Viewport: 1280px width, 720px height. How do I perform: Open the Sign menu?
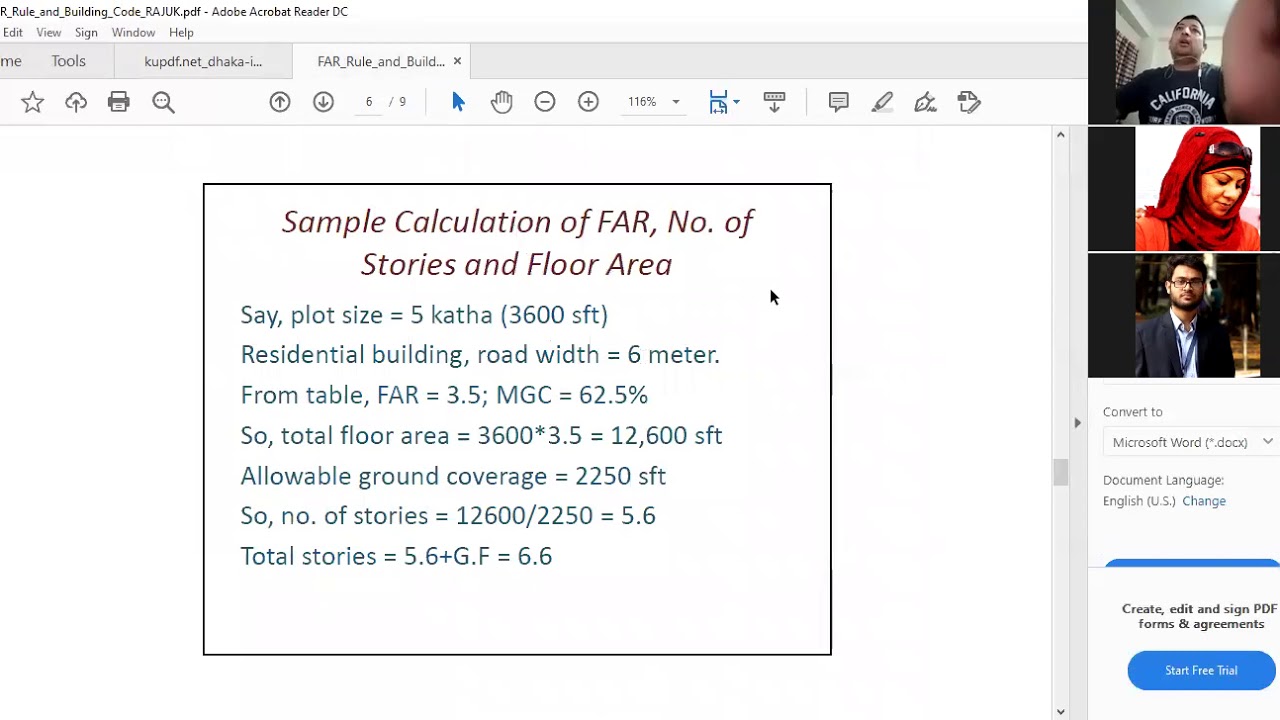pos(86,33)
